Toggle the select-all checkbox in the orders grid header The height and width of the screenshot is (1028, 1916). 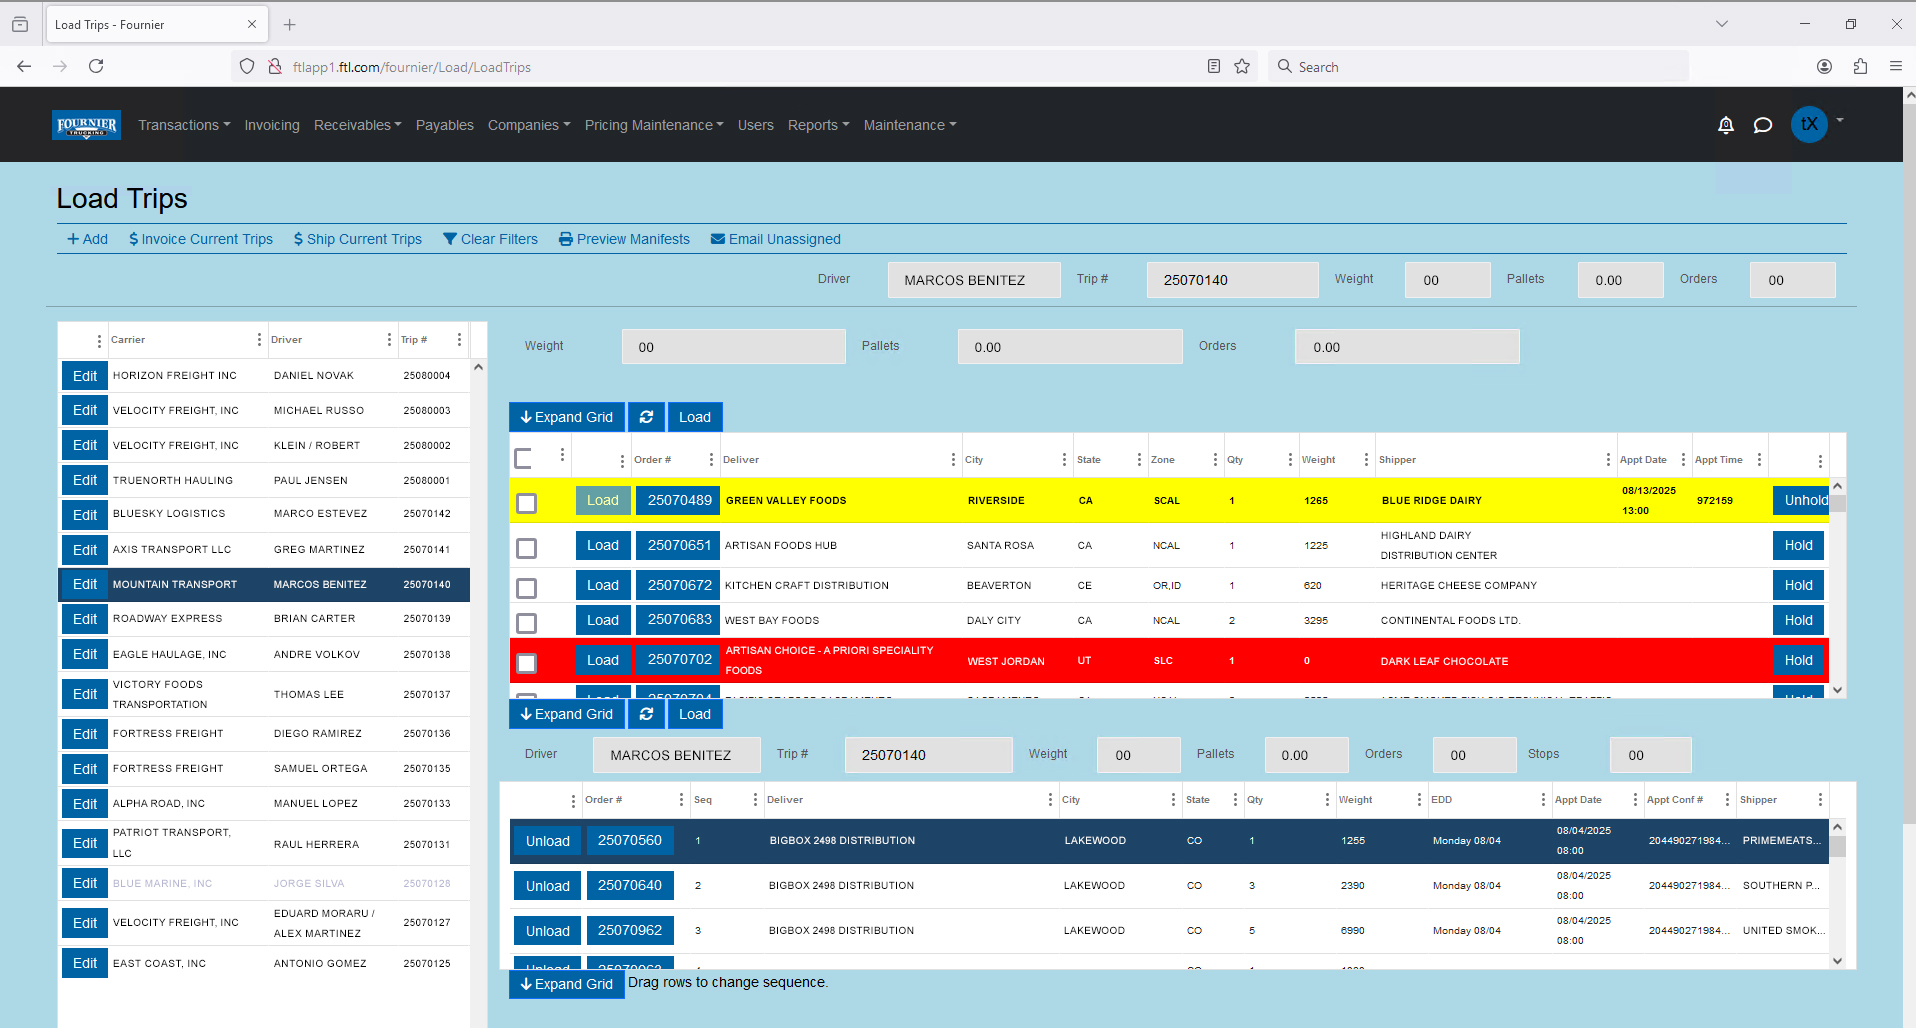click(523, 459)
